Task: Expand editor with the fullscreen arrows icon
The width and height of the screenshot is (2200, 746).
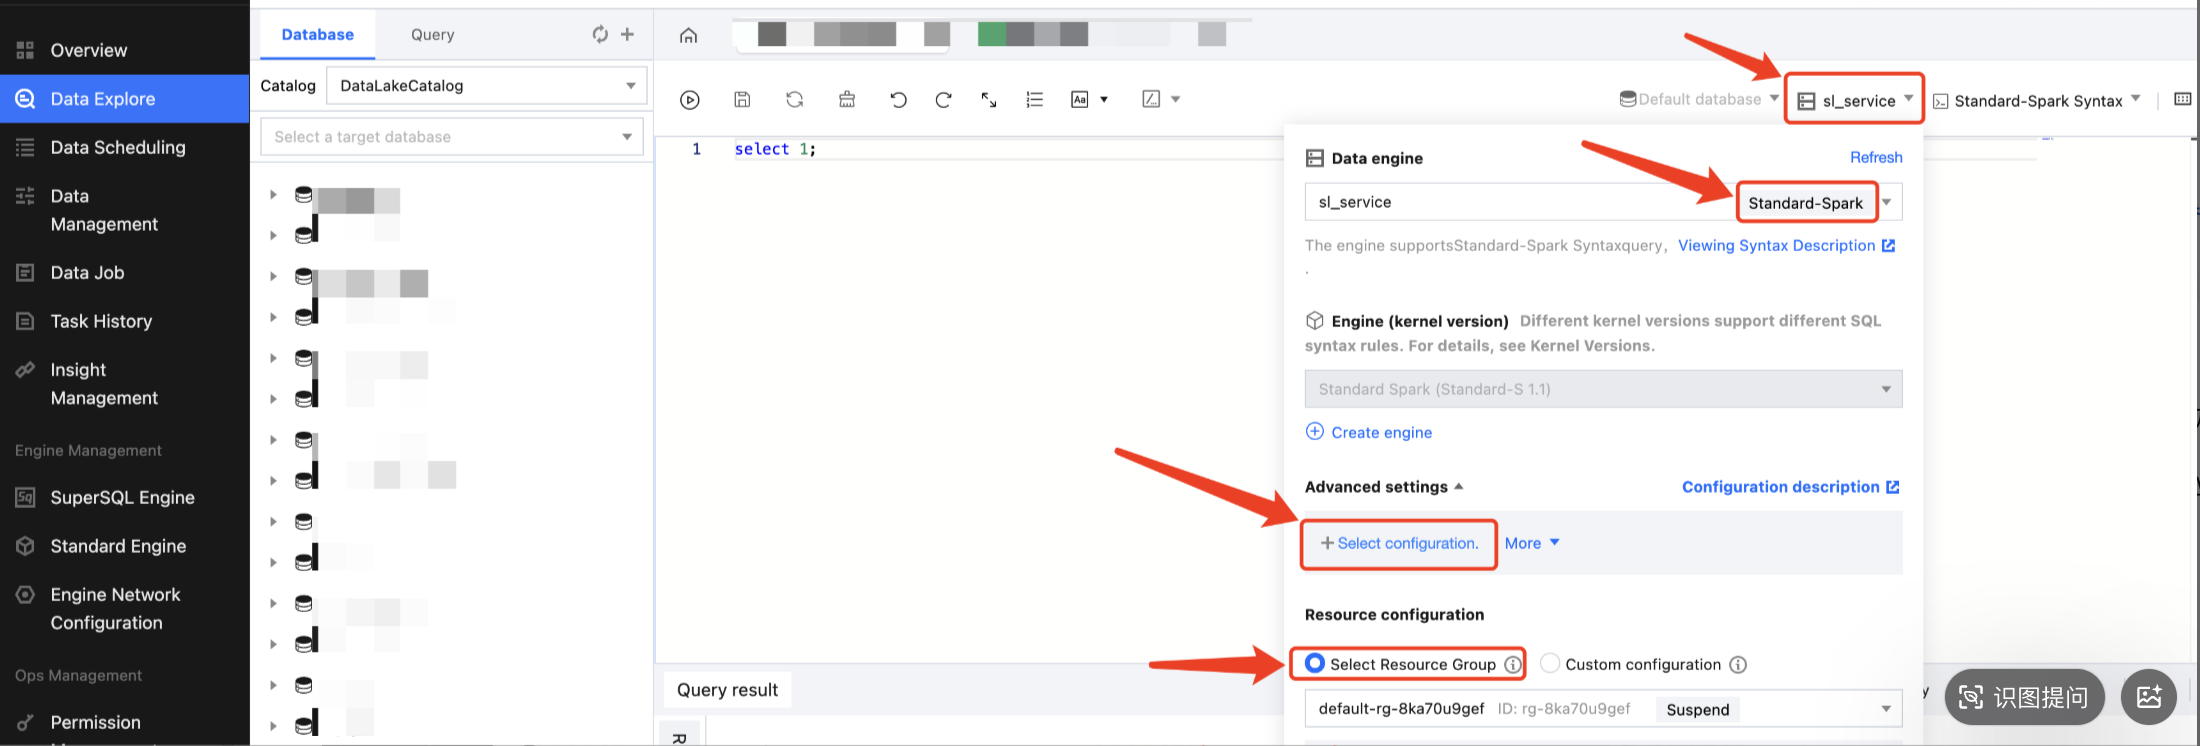Action: tap(989, 100)
